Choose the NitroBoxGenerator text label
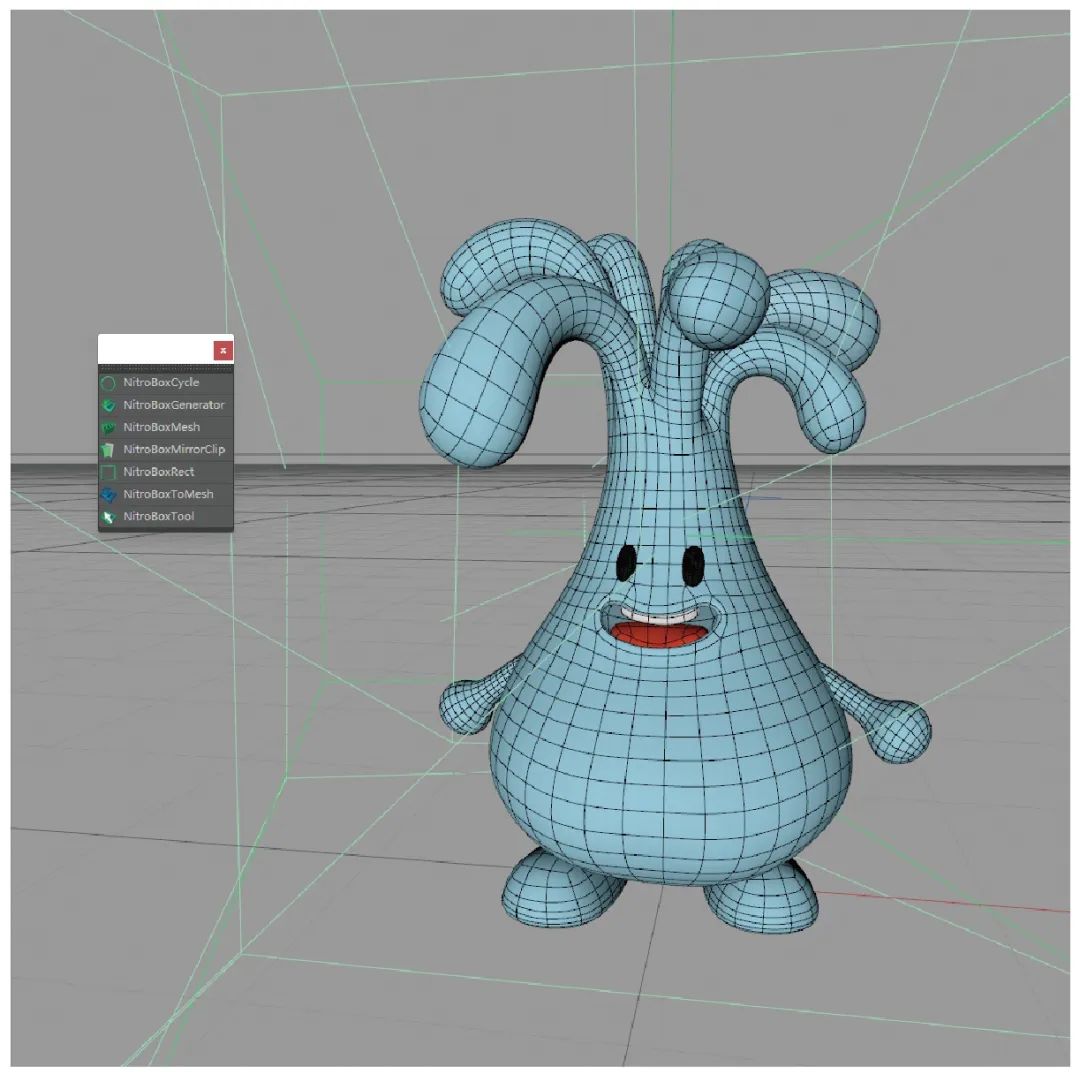The image size is (1080, 1082). [x=174, y=405]
